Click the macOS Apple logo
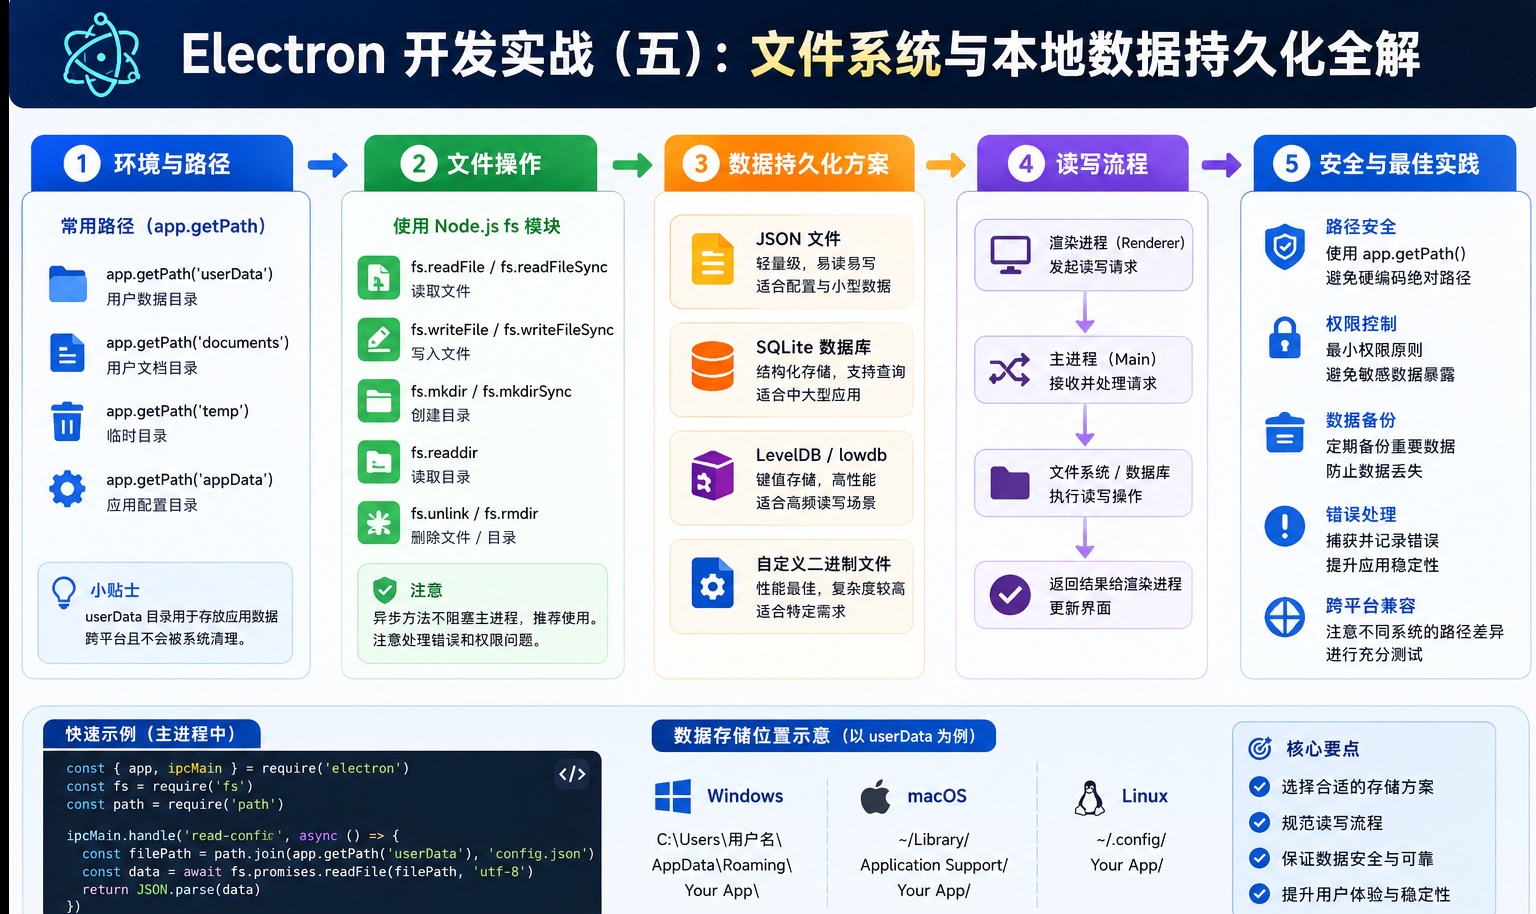The height and width of the screenshot is (914, 1536). 875,797
